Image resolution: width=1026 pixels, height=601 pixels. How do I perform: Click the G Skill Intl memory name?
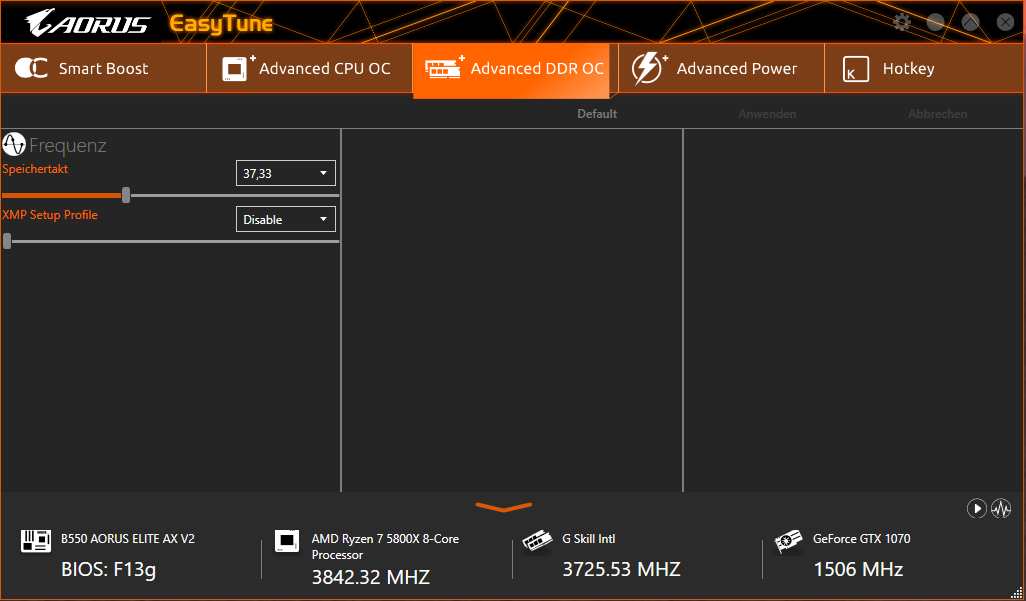(x=588, y=539)
